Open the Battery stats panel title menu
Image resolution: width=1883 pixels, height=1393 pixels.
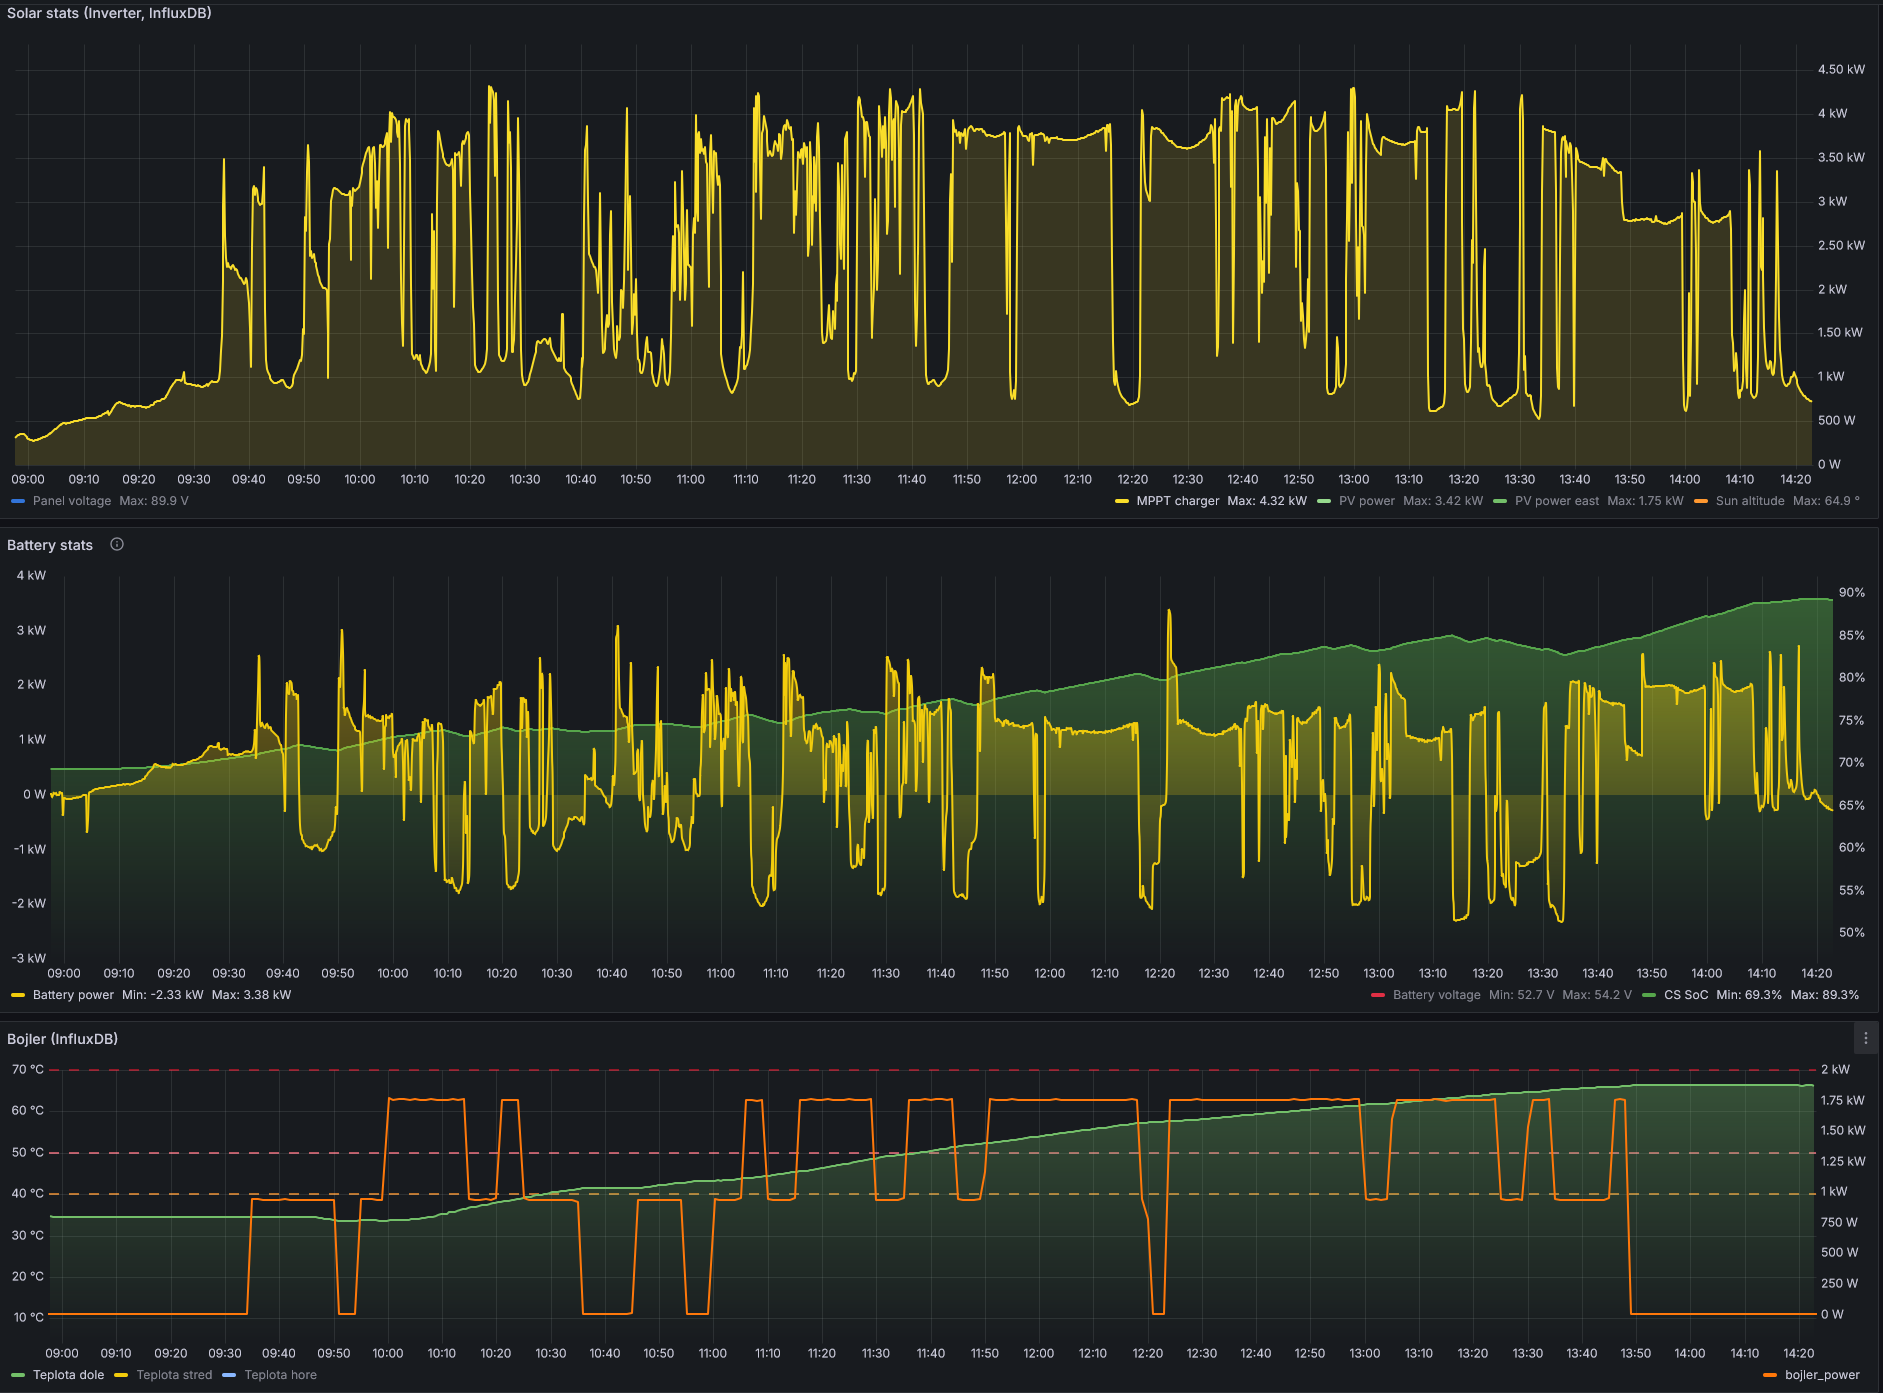coord(50,545)
